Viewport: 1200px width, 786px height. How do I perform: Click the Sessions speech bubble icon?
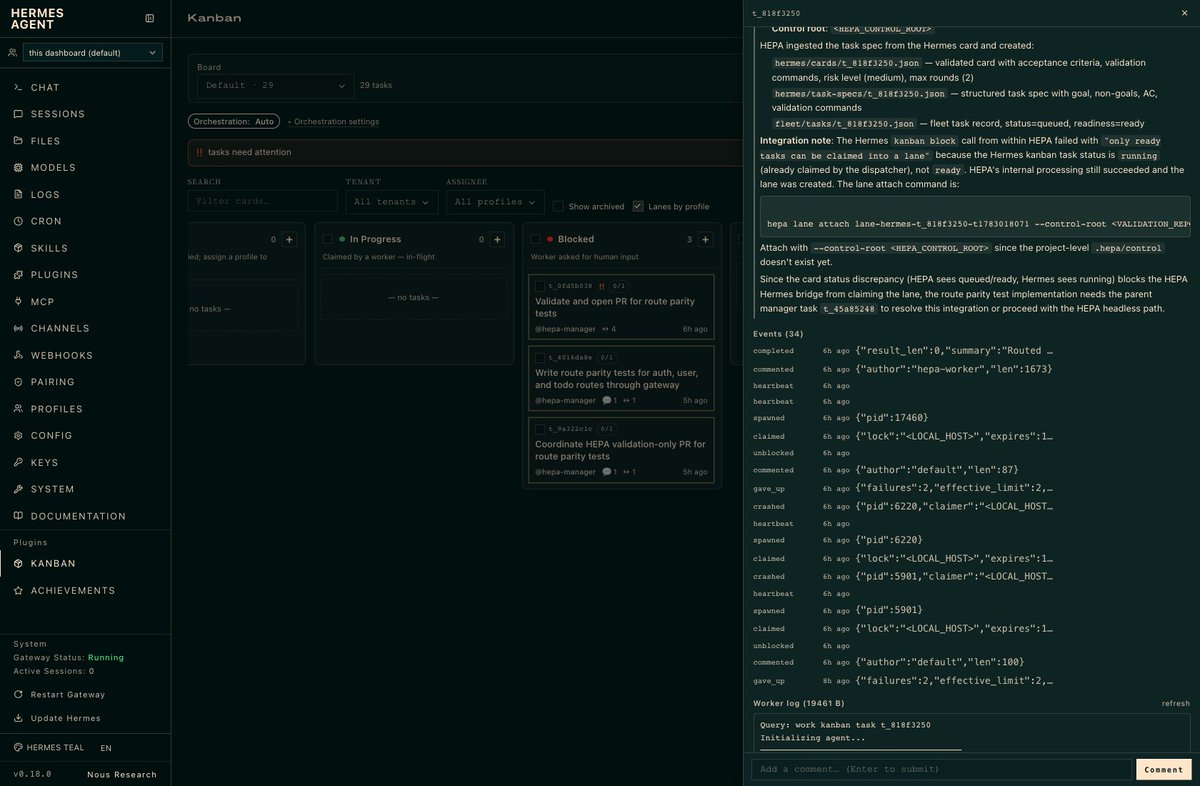19,114
